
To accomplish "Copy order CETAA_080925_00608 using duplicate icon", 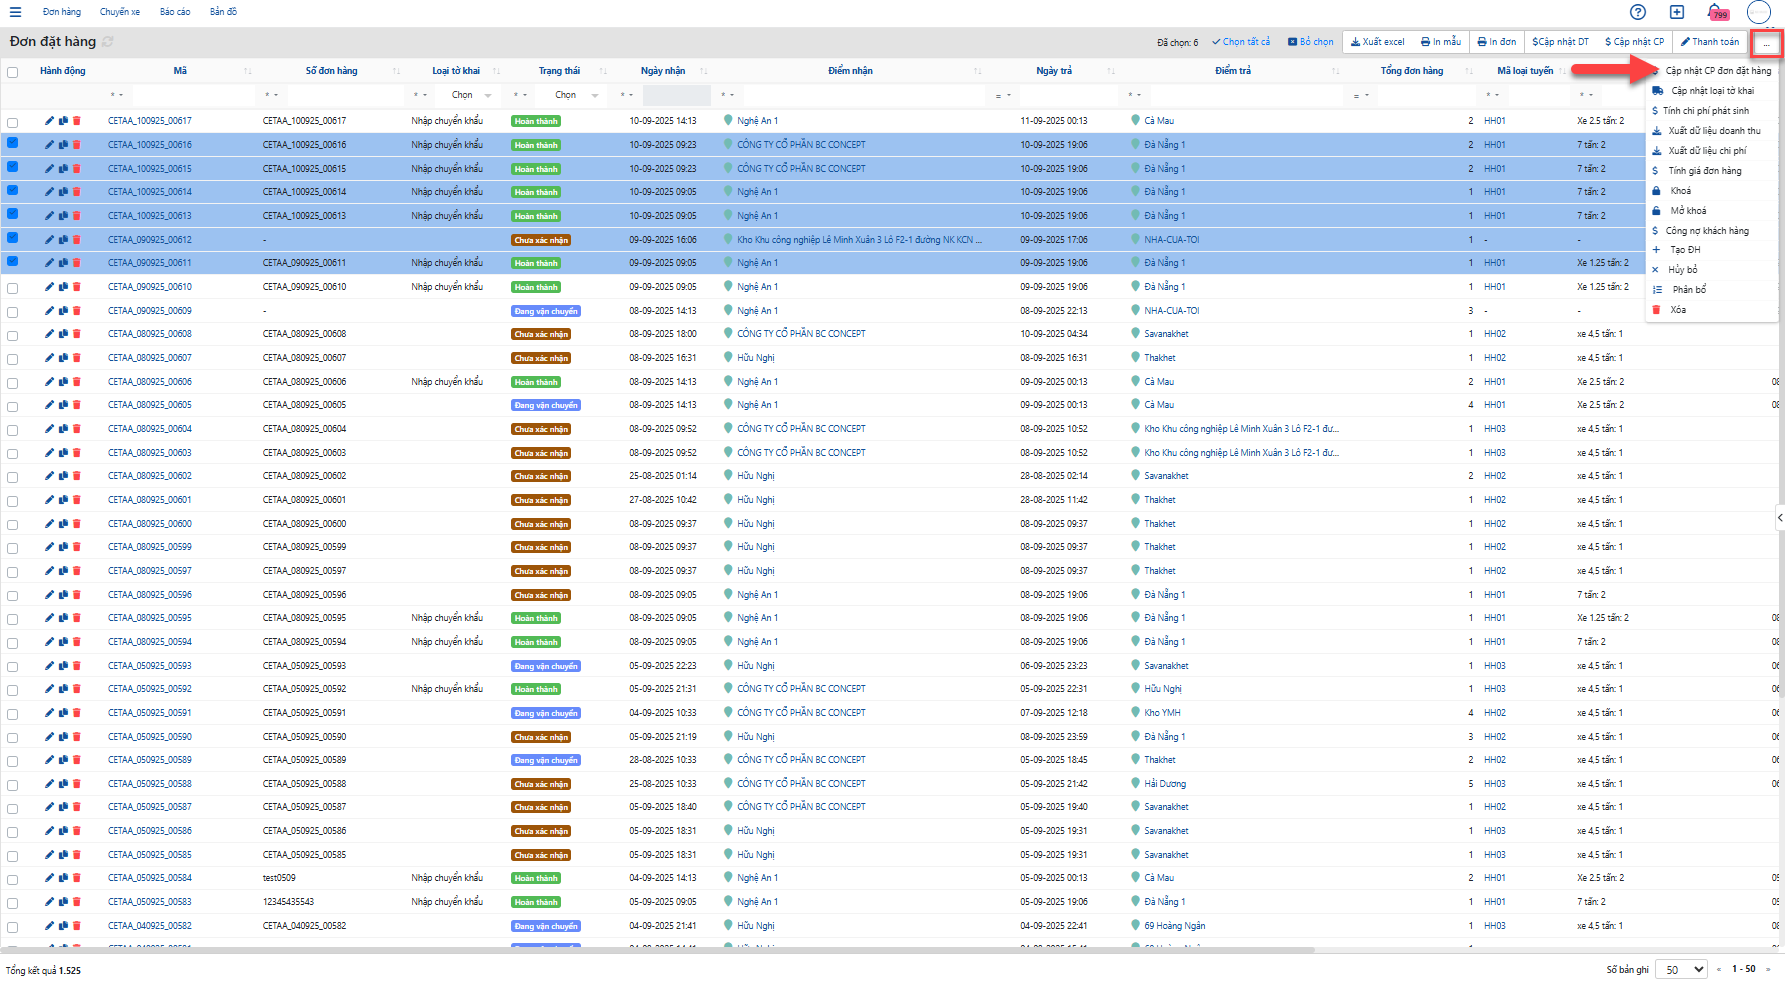I will click(63, 334).
